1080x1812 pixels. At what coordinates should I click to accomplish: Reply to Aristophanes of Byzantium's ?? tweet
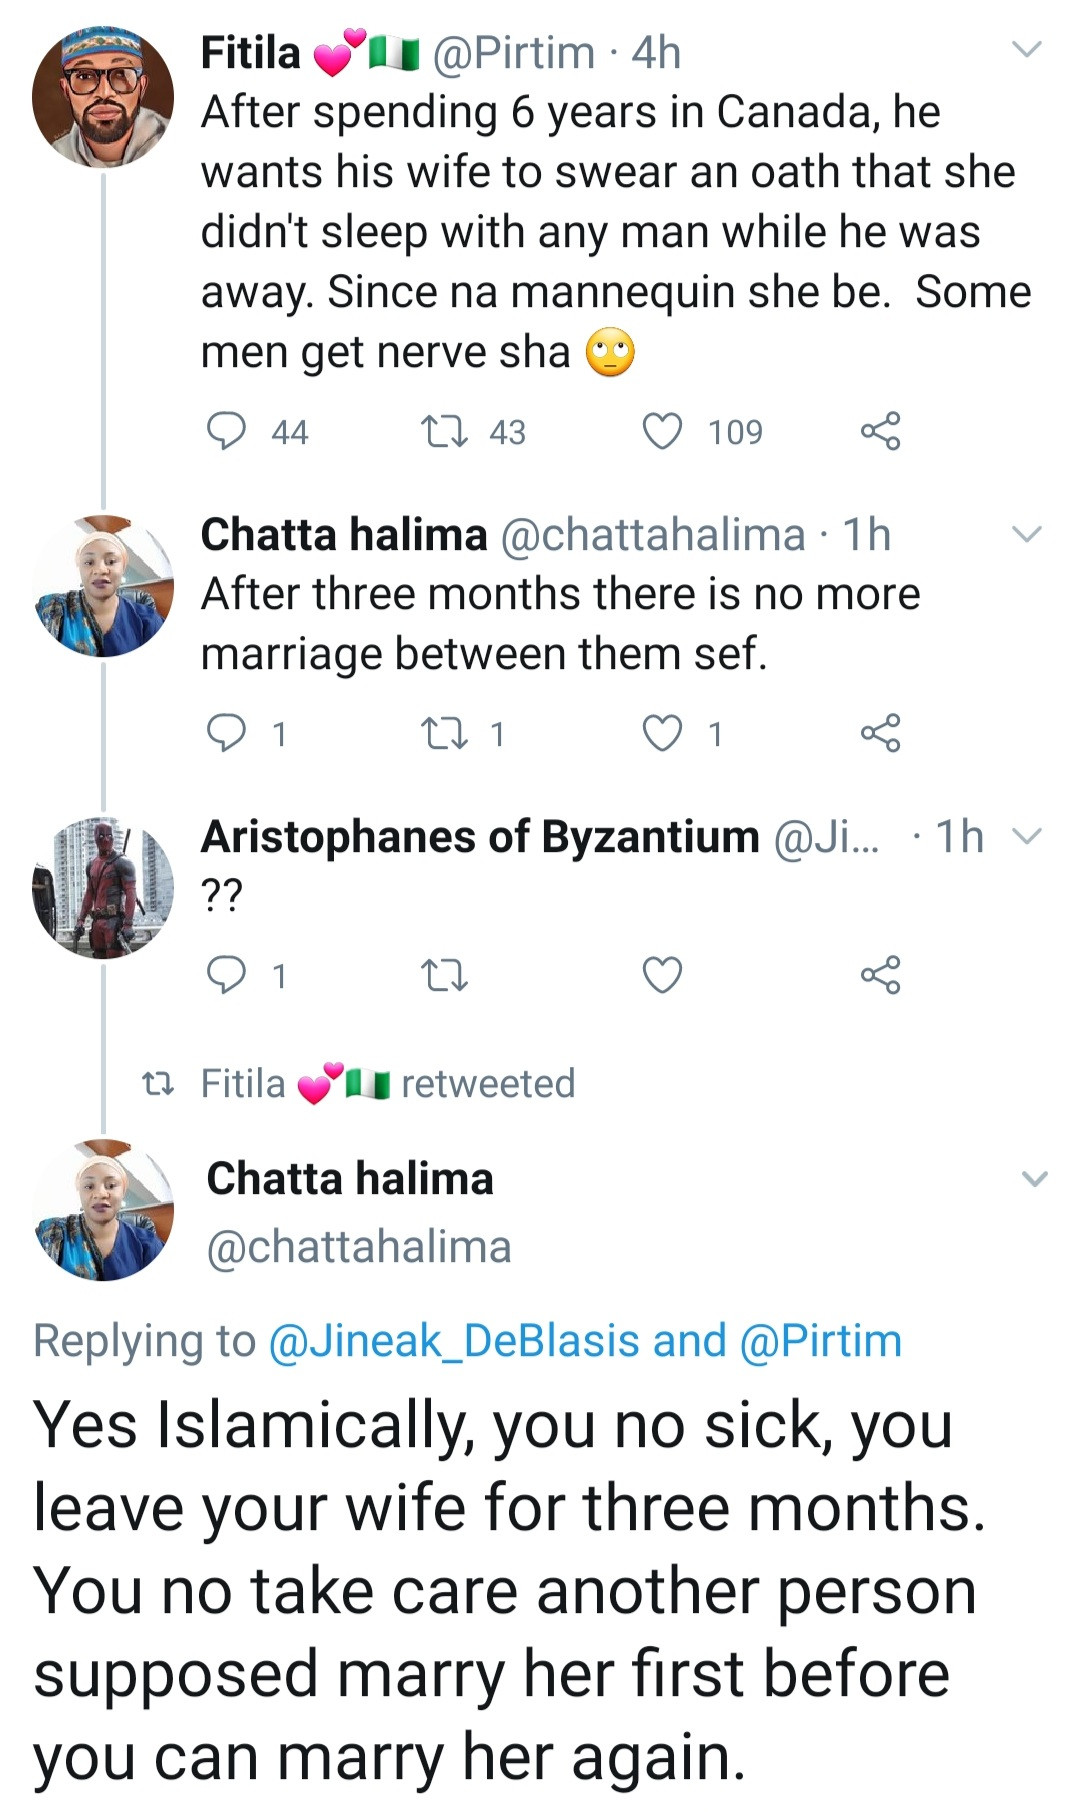[226, 974]
